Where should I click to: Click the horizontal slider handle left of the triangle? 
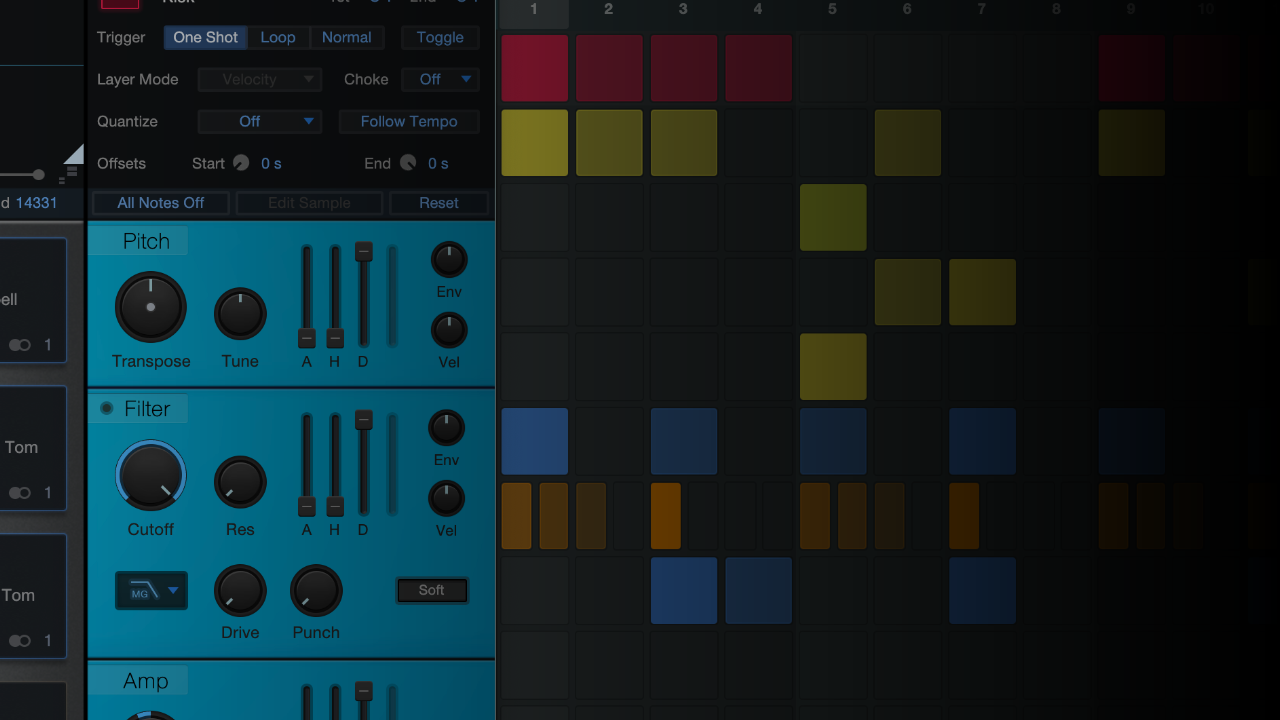[x=38, y=175]
